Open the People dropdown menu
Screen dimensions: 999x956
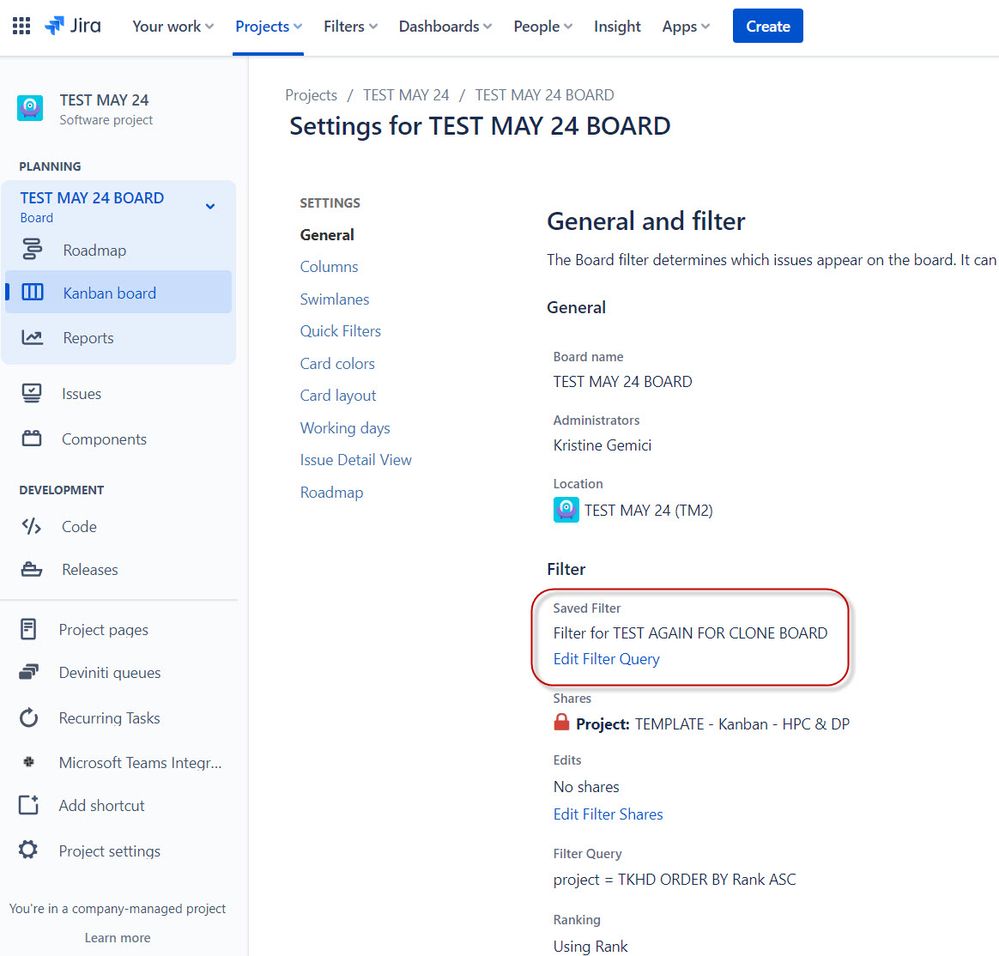(x=543, y=26)
